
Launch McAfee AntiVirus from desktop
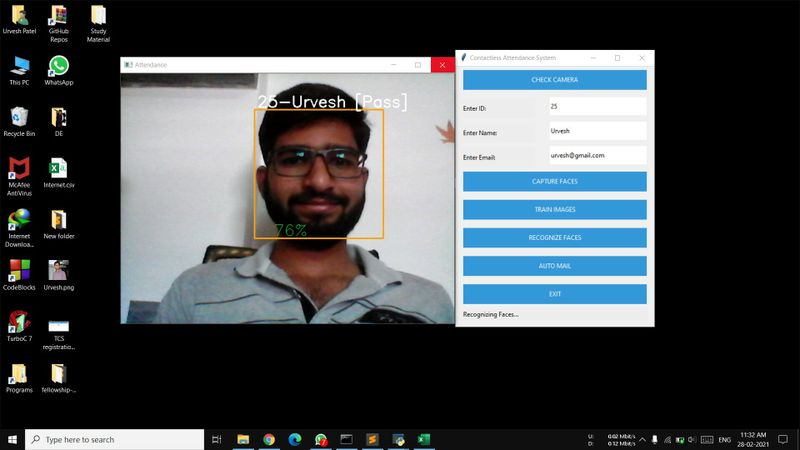[18, 170]
